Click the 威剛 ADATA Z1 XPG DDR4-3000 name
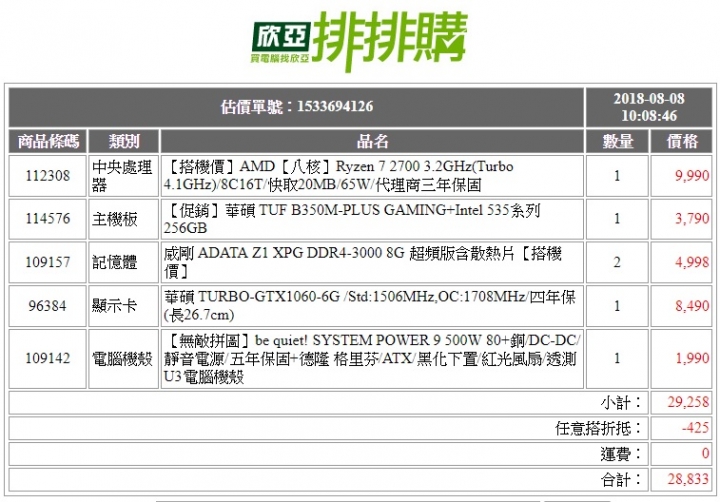 pyautogui.click(x=363, y=262)
